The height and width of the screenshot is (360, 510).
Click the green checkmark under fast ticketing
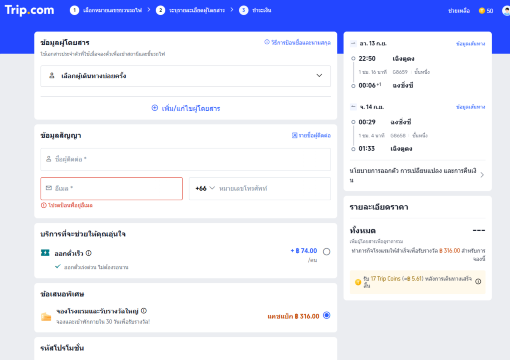[x=58, y=266]
